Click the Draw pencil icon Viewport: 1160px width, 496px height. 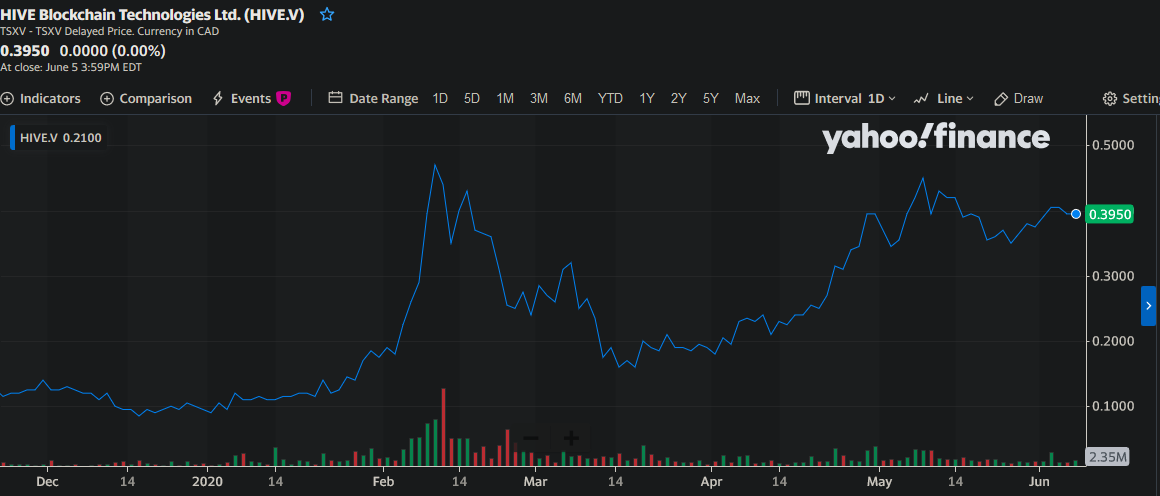[x=1001, y=98]
